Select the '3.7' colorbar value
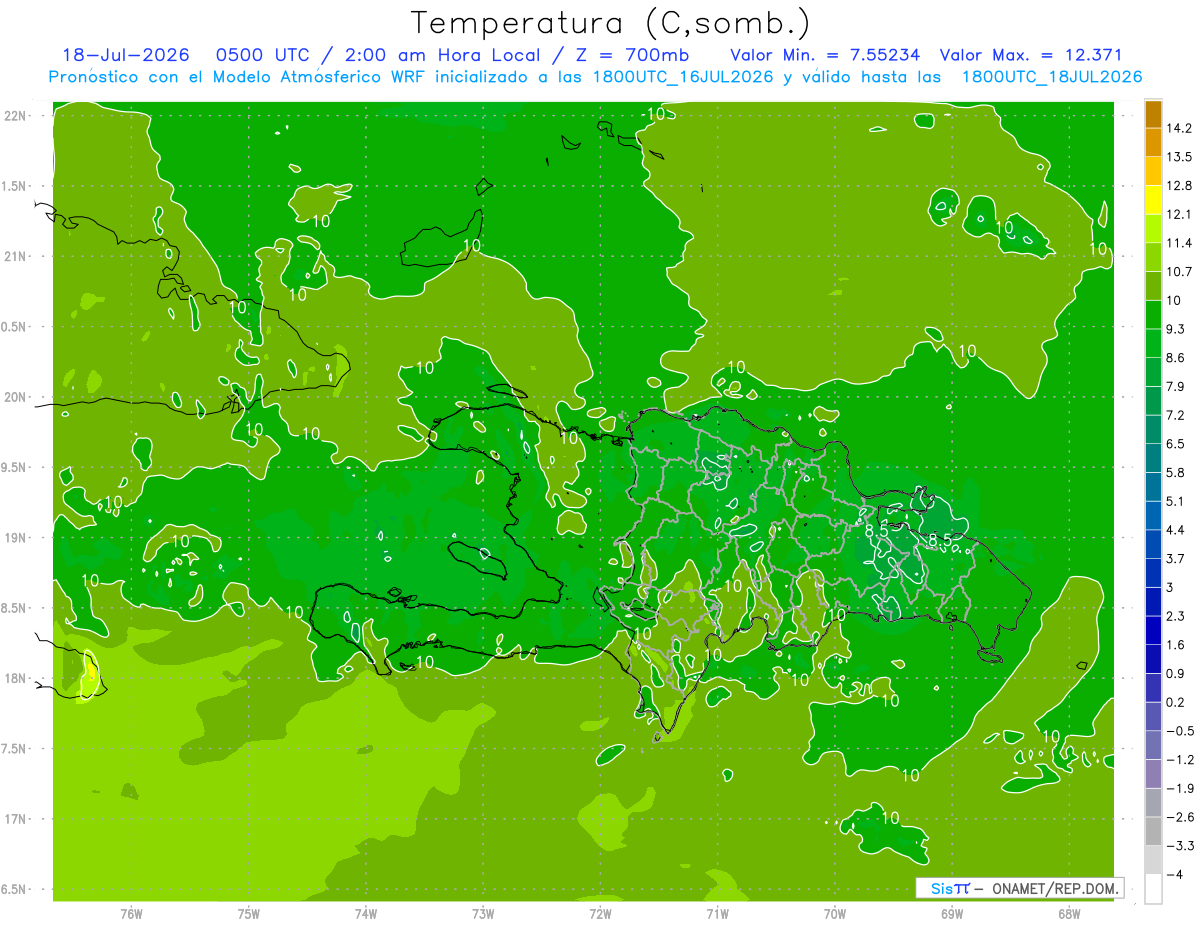The width and height of the screenshot is (1200, 927). point(1176,559)
